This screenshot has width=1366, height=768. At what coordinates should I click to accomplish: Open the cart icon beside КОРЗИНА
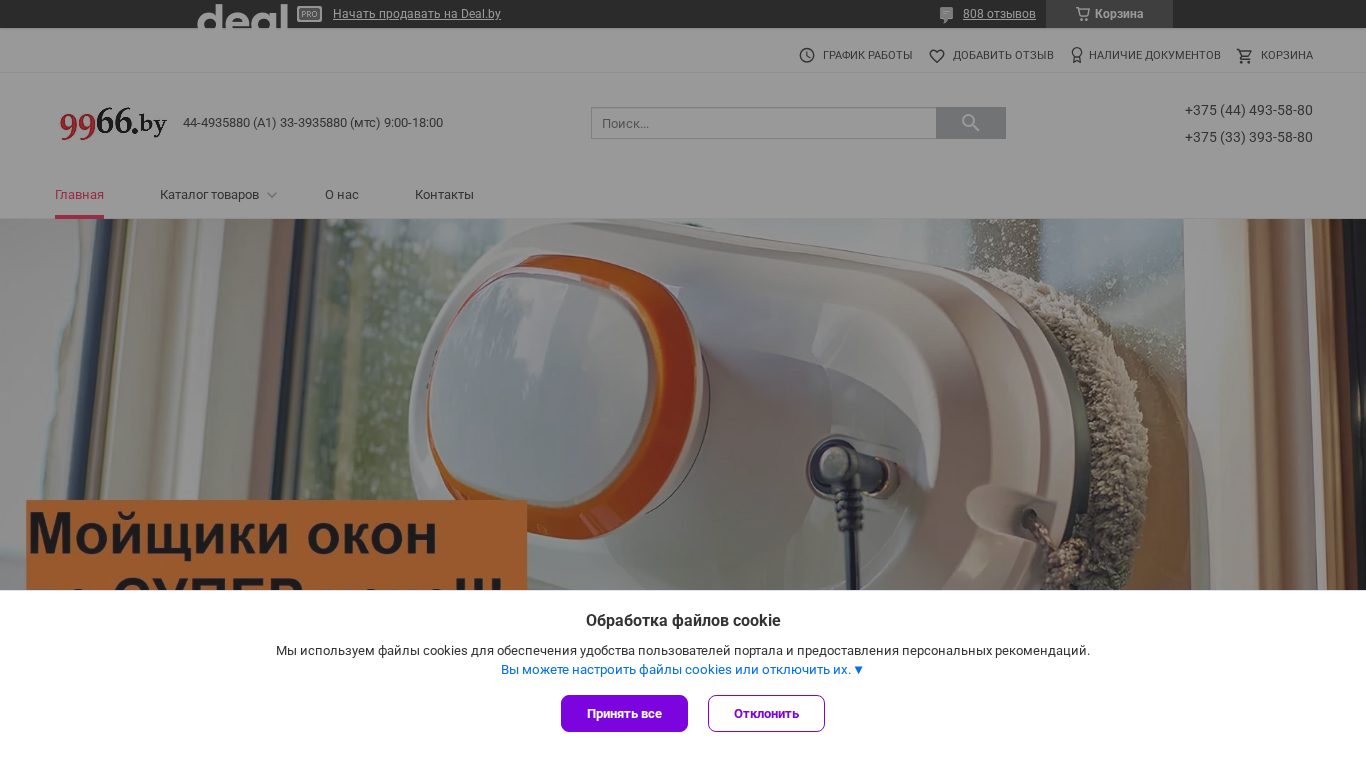click(1245, 56)
